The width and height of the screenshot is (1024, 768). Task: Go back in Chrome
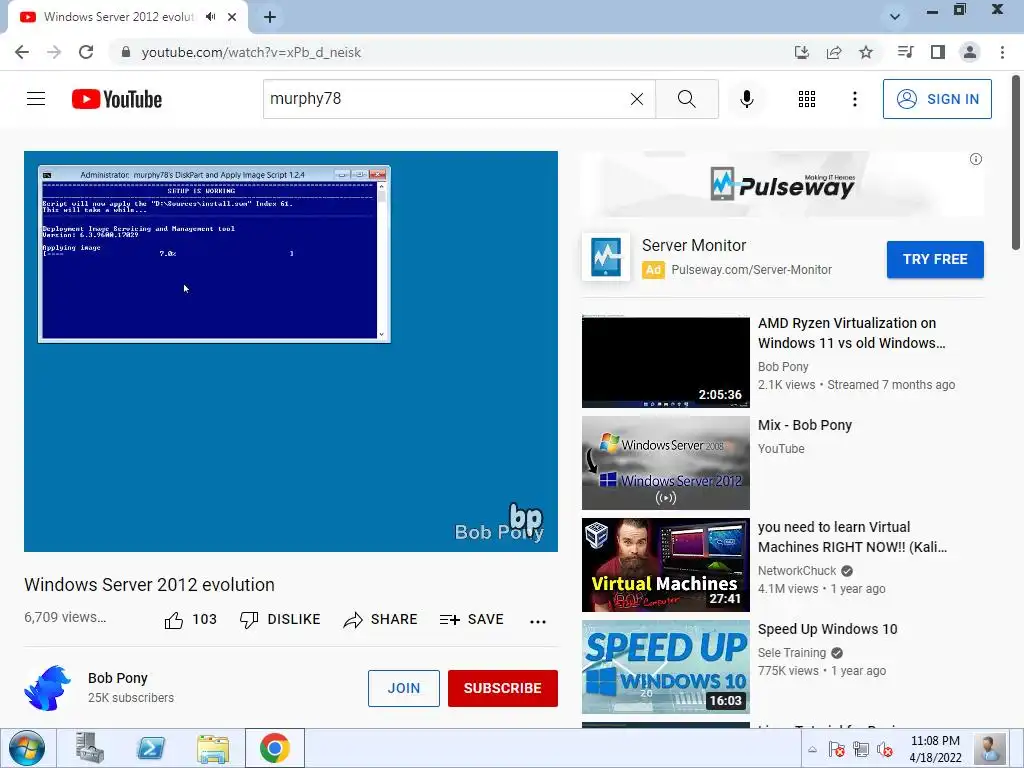point(22,52)
